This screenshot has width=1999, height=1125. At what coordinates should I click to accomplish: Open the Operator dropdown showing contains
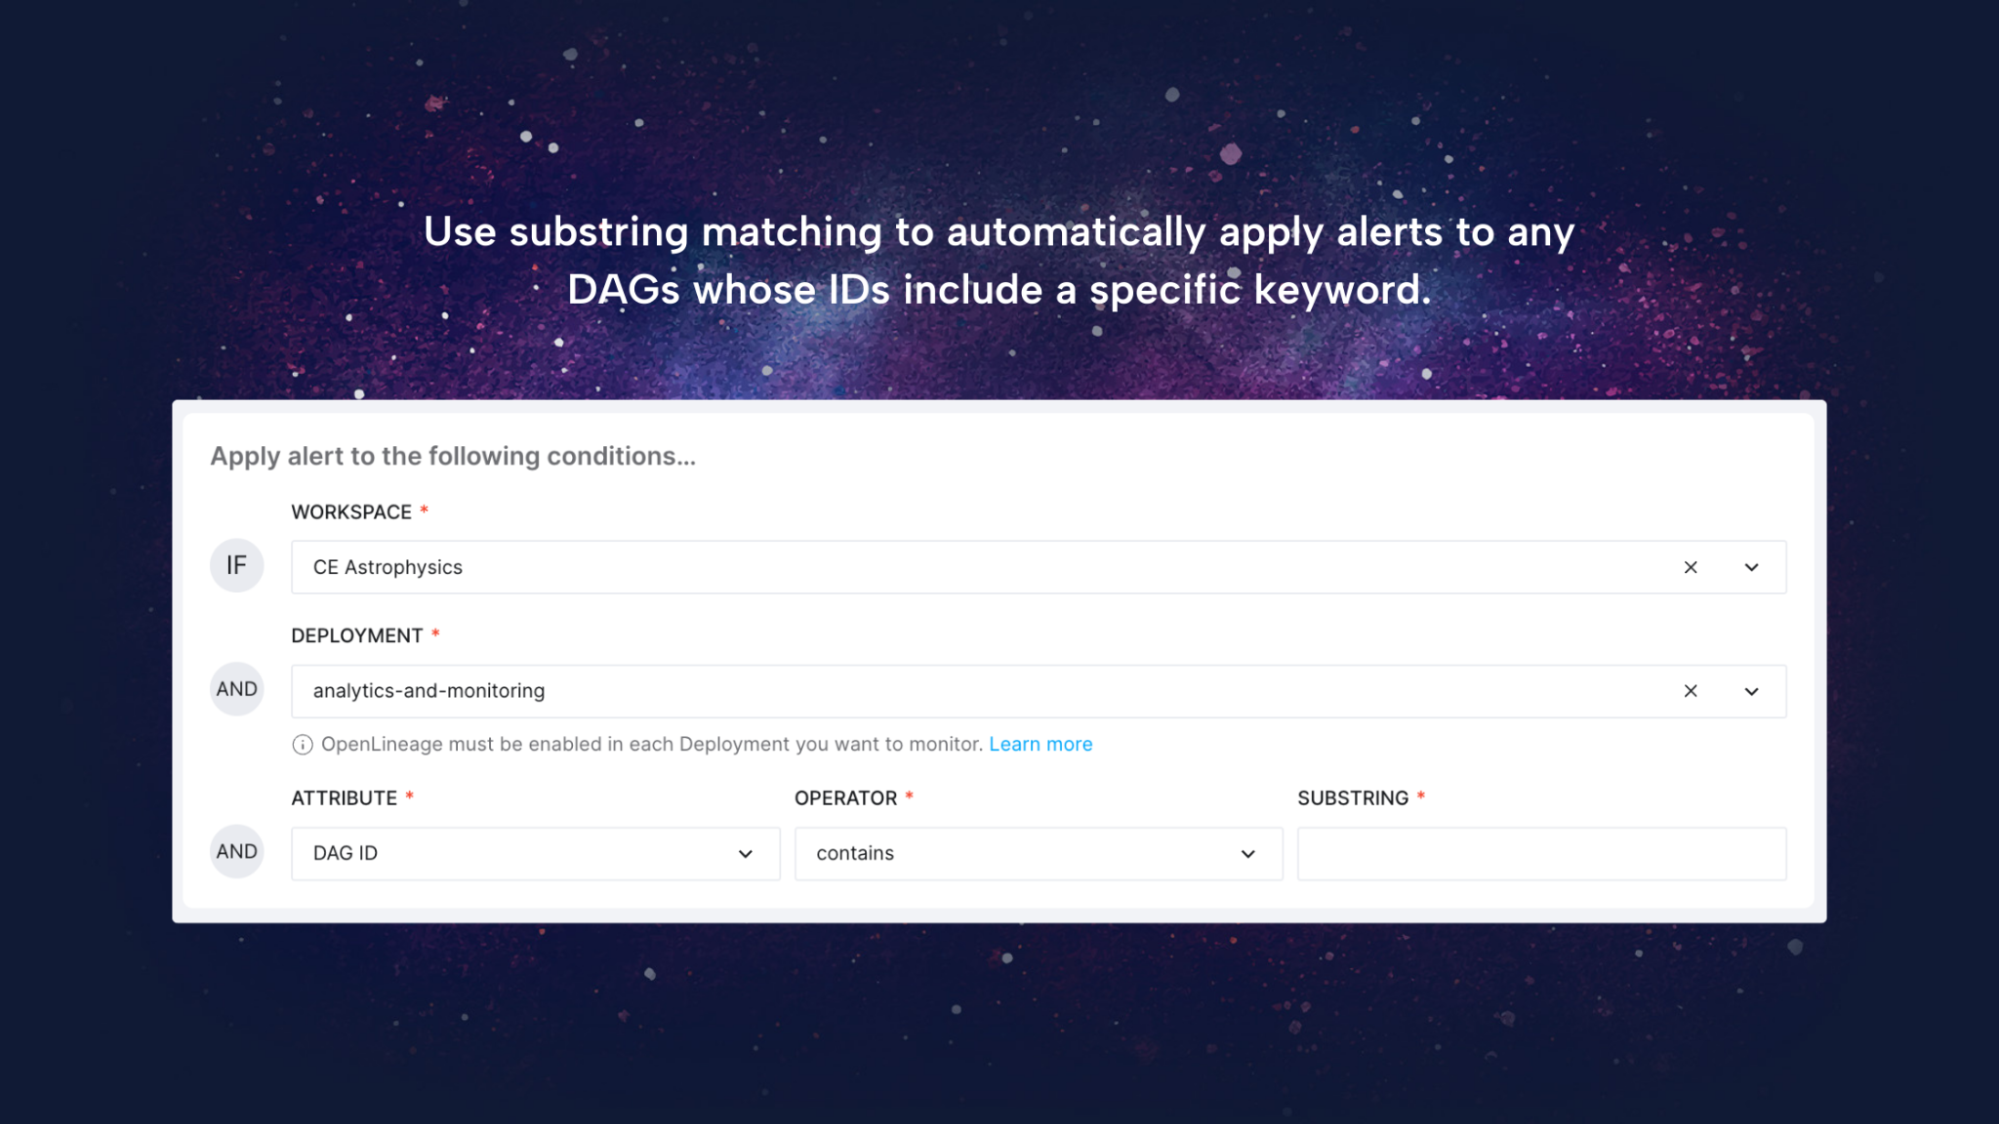coord(1038,854)
